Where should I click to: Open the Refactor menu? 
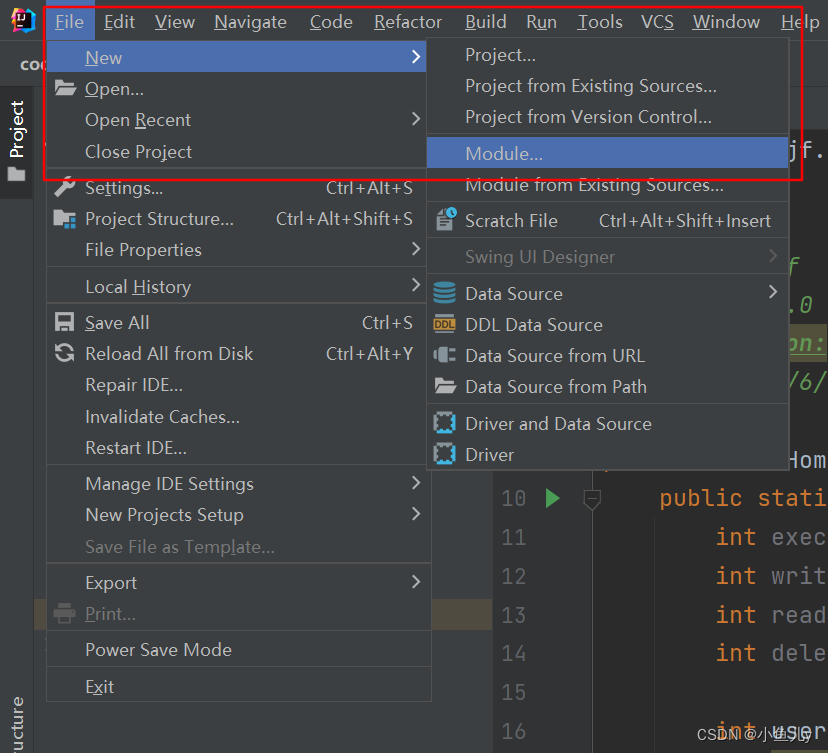tap(408, 22)
